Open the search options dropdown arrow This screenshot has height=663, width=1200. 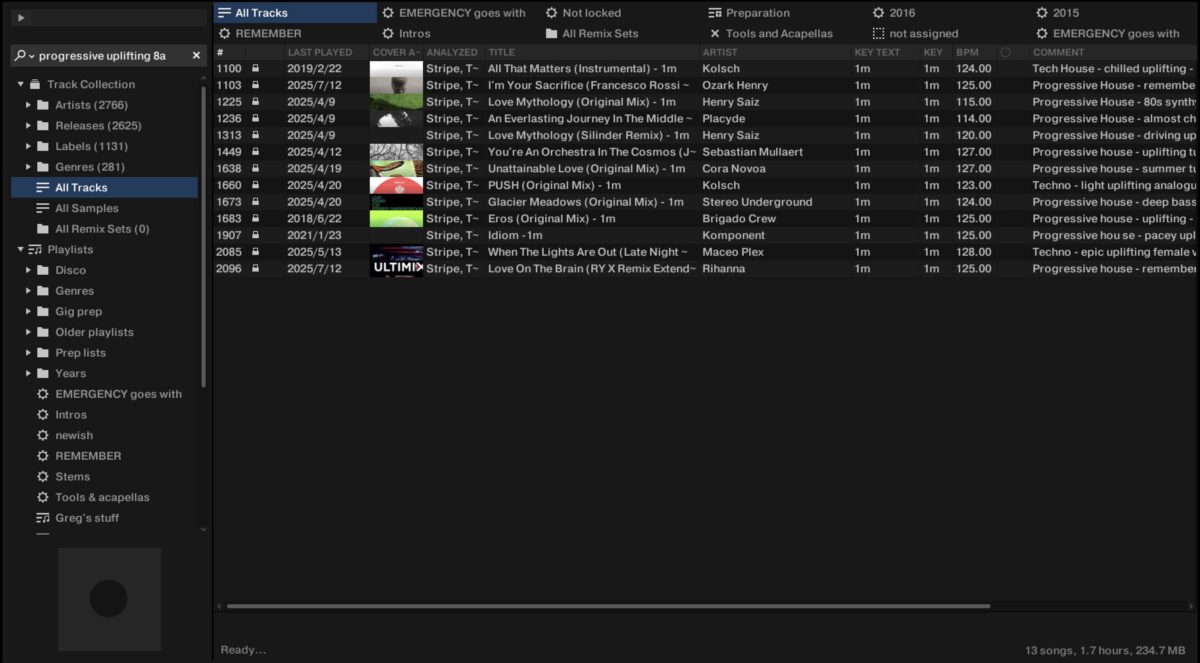pos(32,55)
